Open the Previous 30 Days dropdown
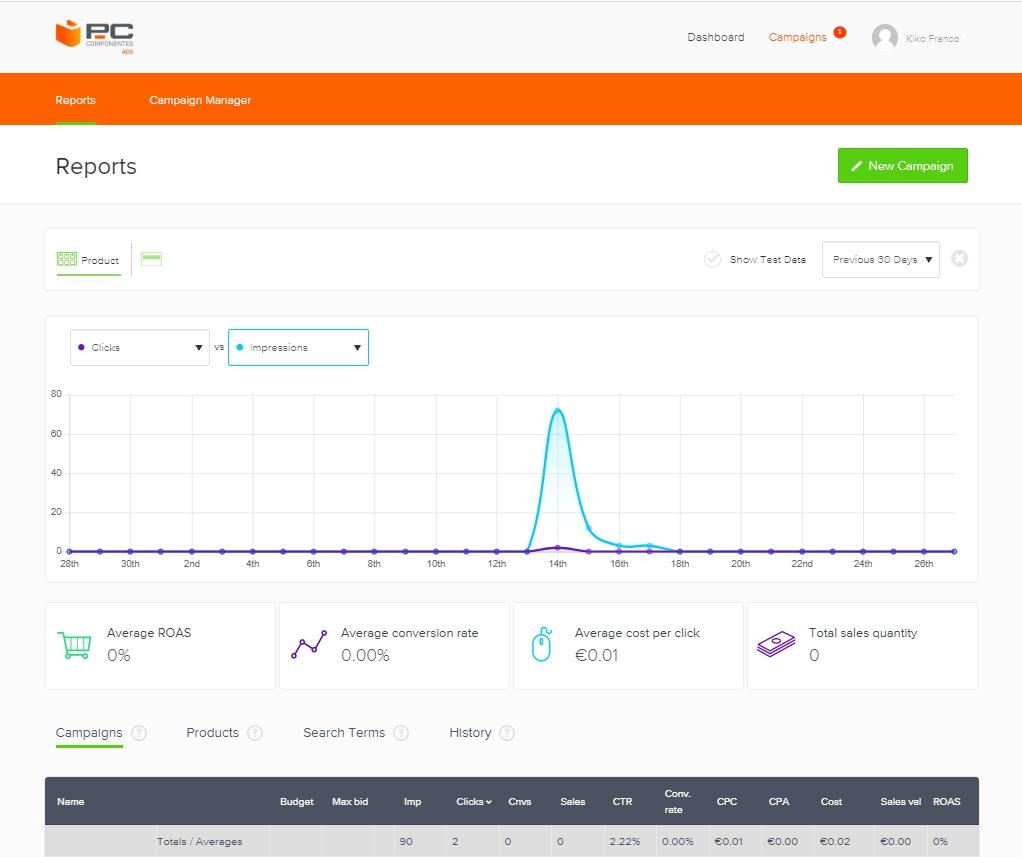This screenshot has width=1022, height=857. [x=880, y=260]
